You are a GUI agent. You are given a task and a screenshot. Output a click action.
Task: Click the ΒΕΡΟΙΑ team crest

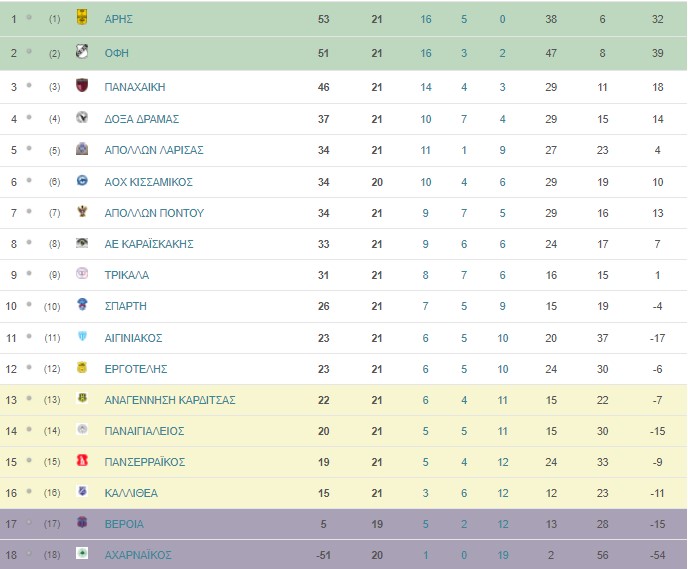coord(82,522)
